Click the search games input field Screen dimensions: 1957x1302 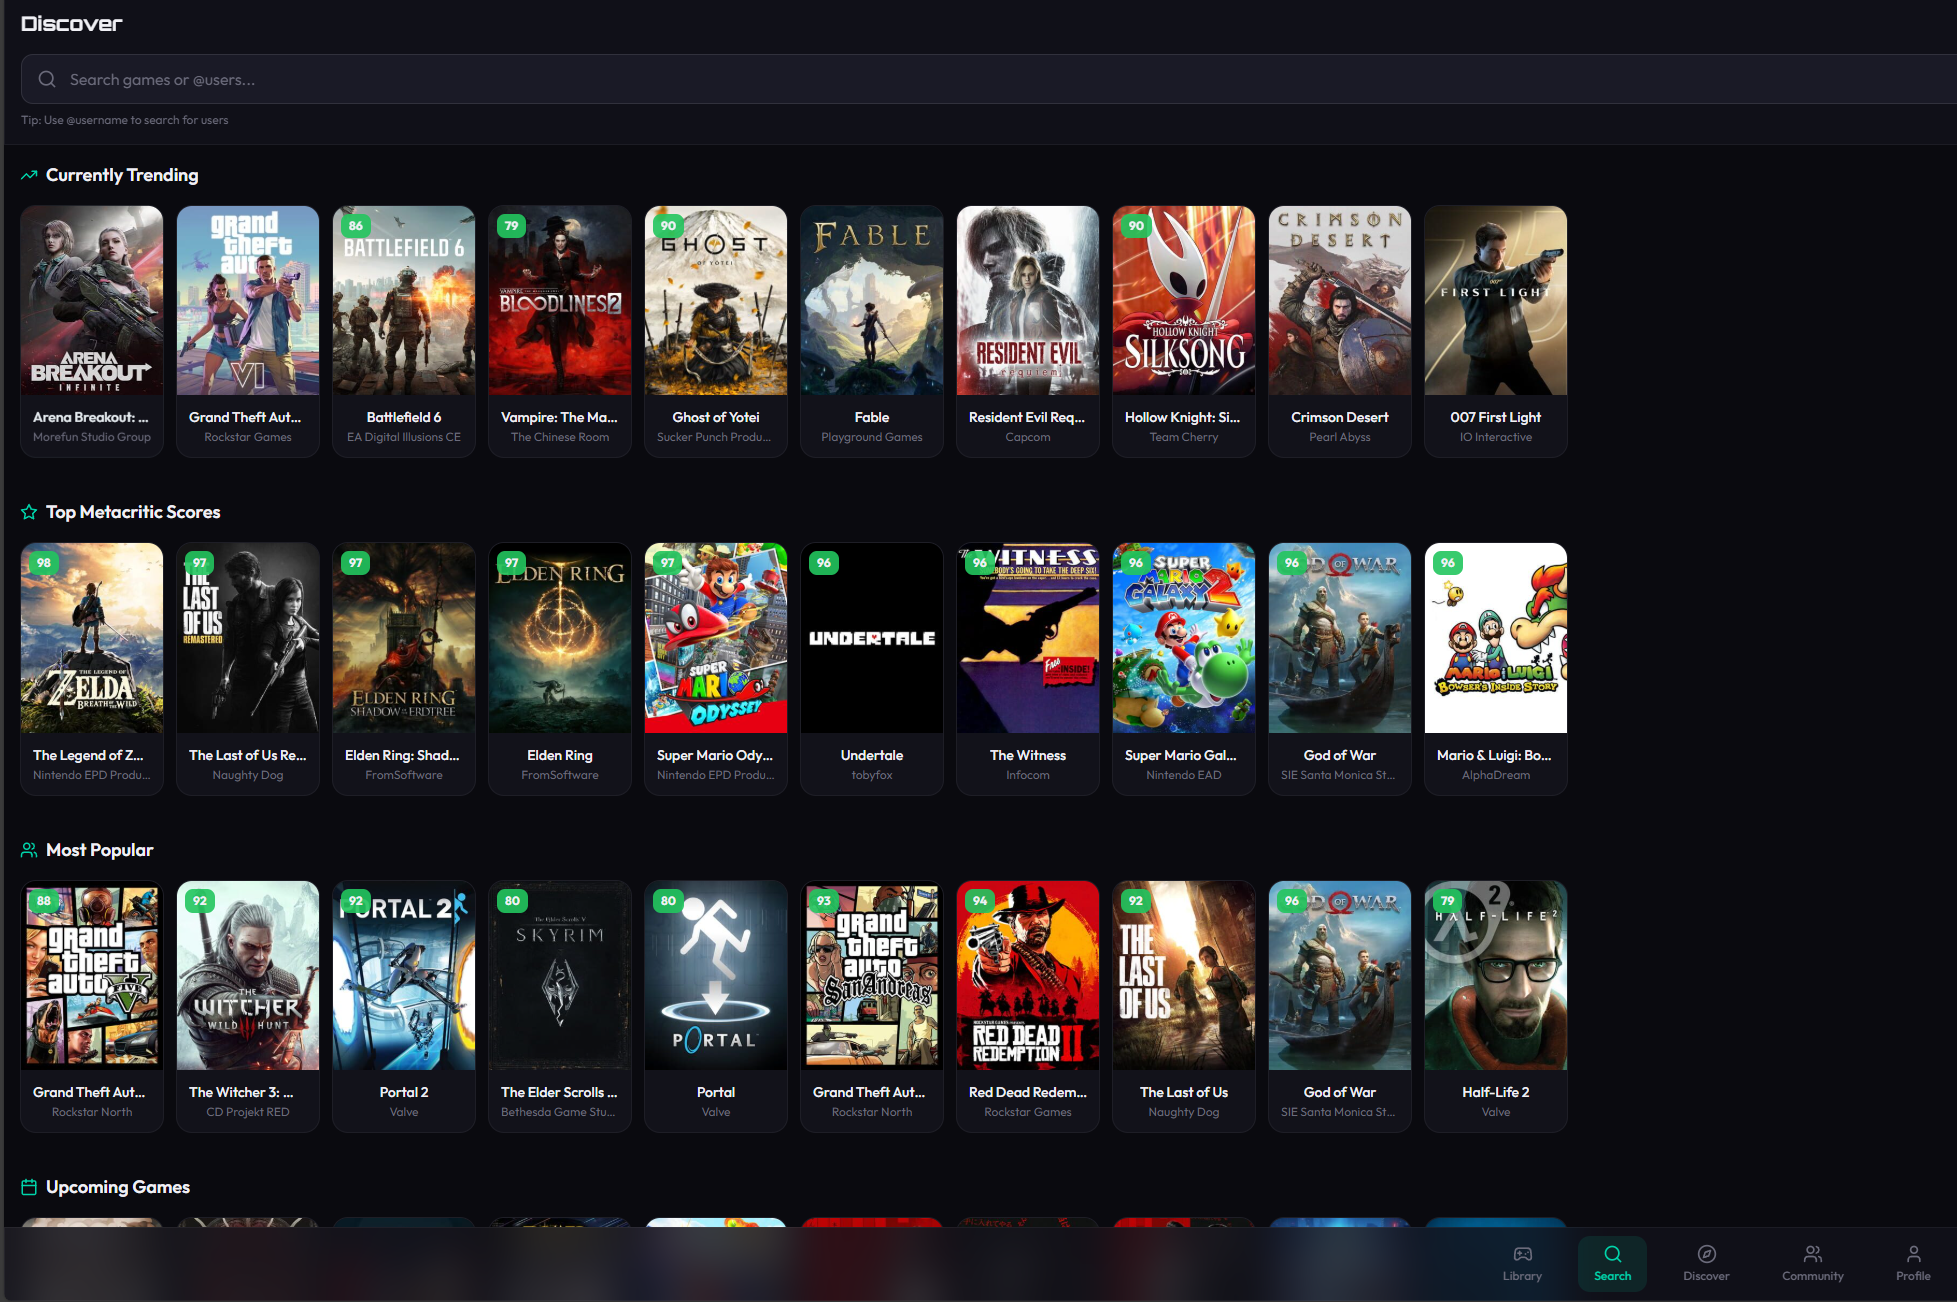(x=500, y=79)
